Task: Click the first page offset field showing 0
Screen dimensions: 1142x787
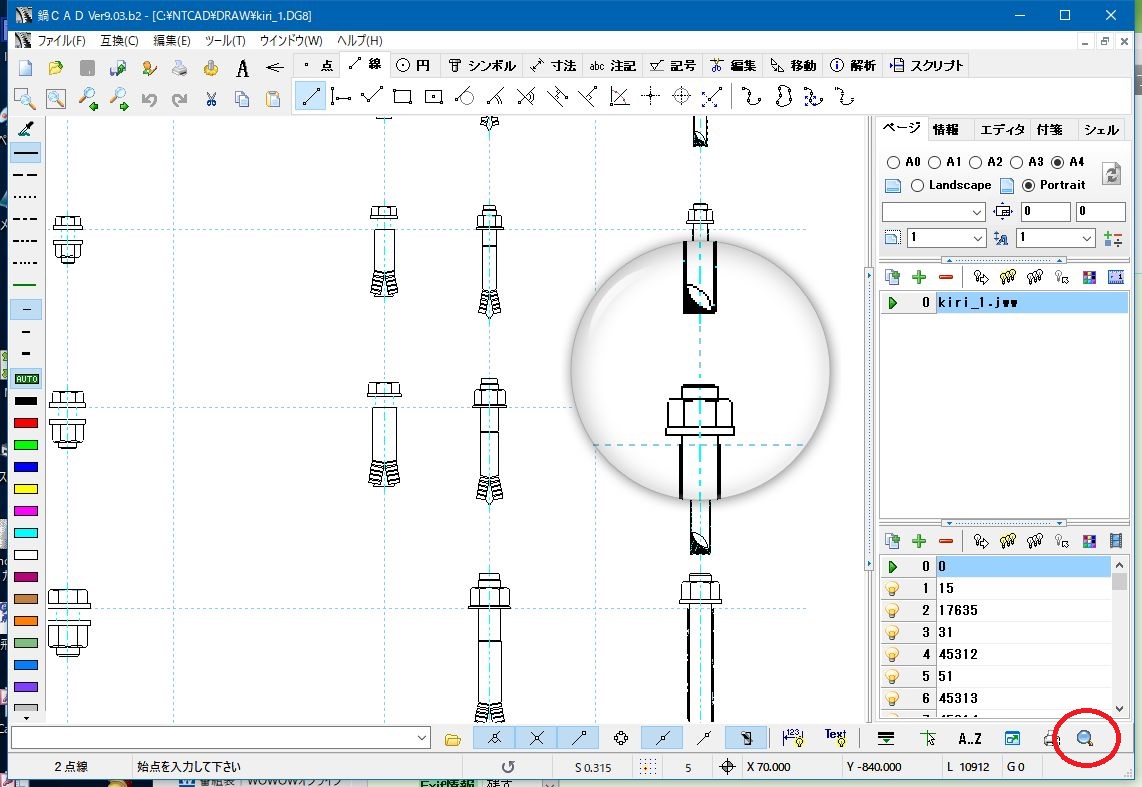Action: click(x=1045, y=212)
